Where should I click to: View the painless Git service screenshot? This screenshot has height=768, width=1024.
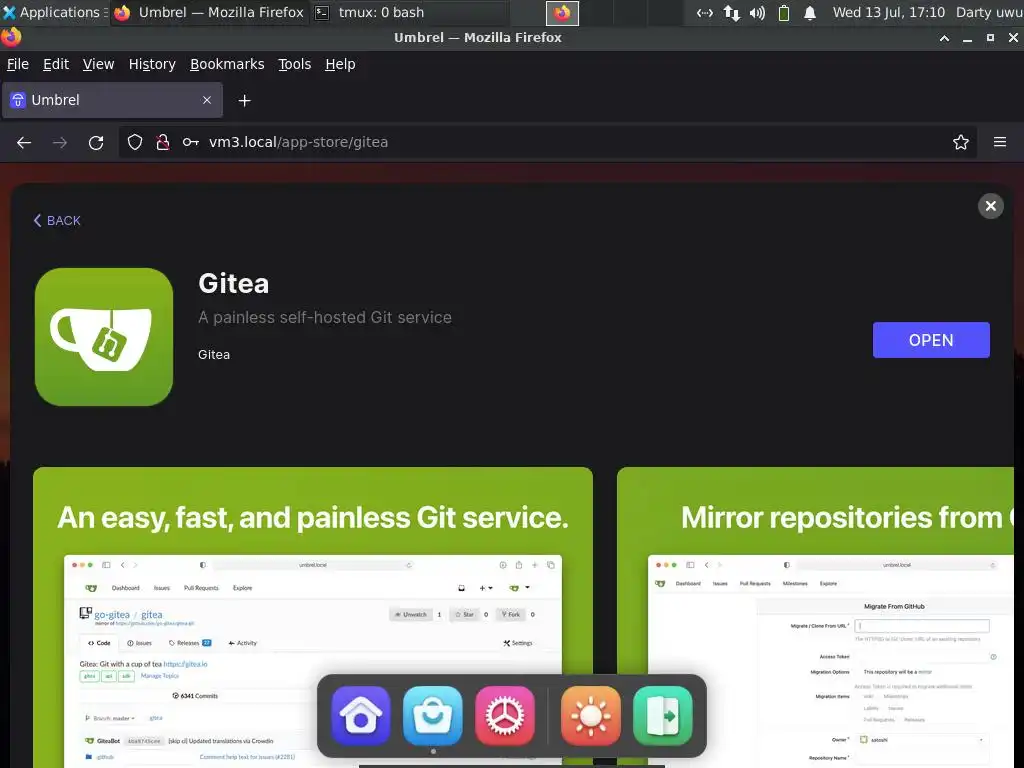tap(313, 617)
